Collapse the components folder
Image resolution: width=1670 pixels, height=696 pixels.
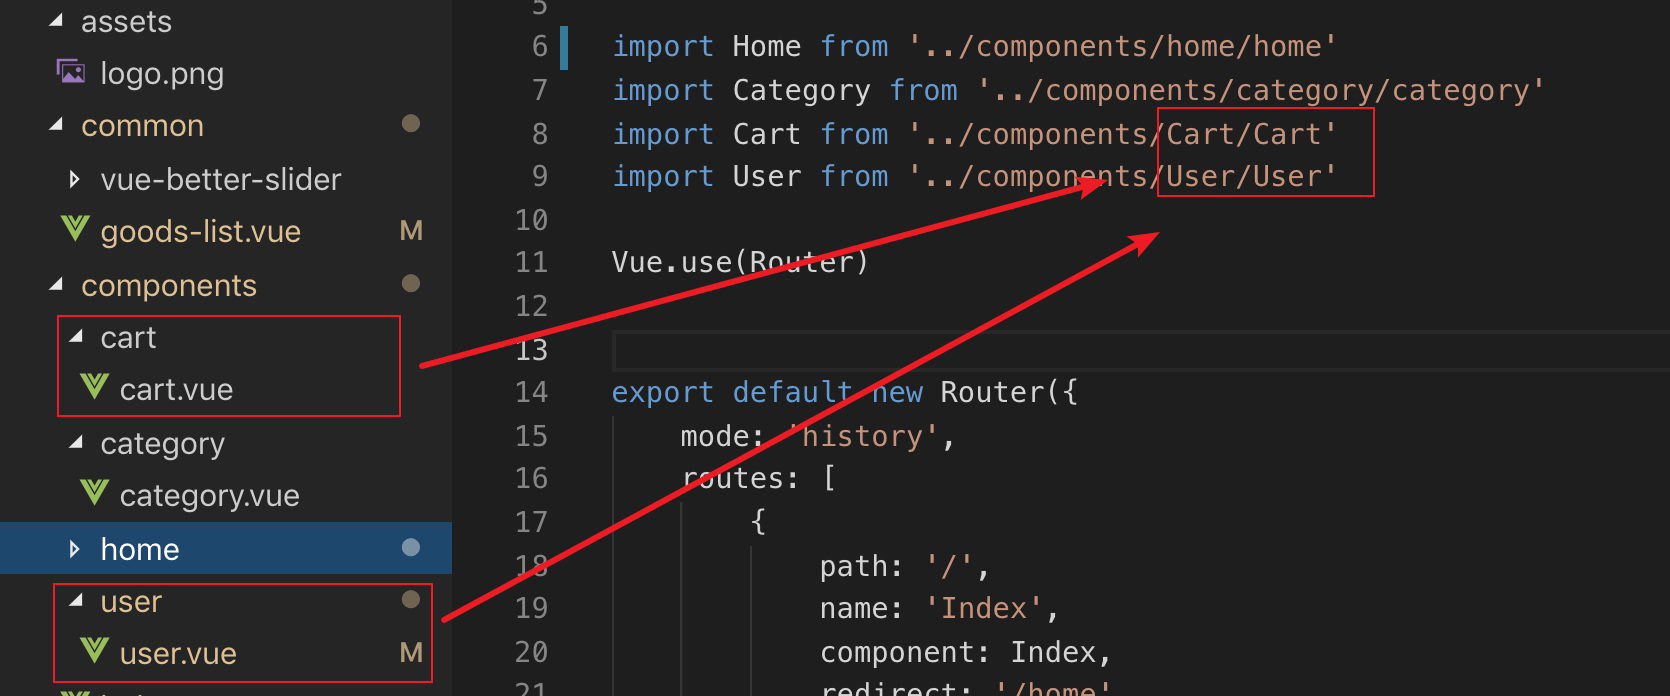(56, 285)
